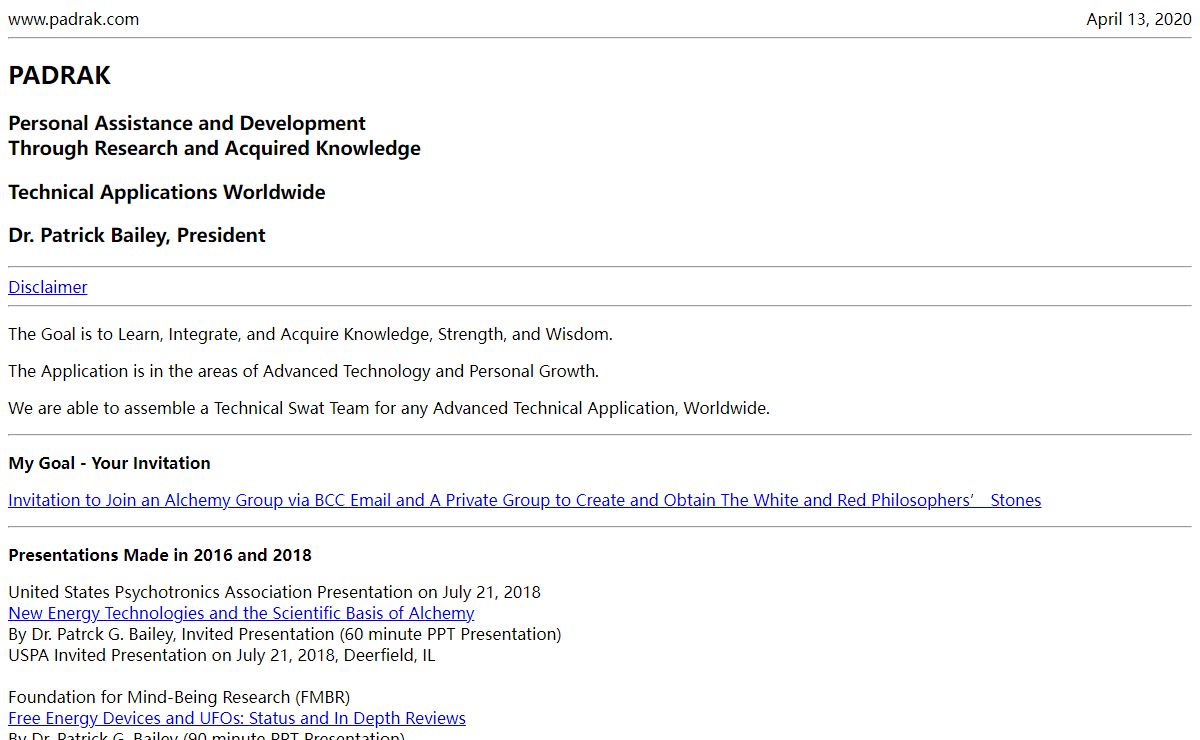Click the April 13, 2020 date
The height and width of the screenshot is (740, 1200).
pos(1138,19)
